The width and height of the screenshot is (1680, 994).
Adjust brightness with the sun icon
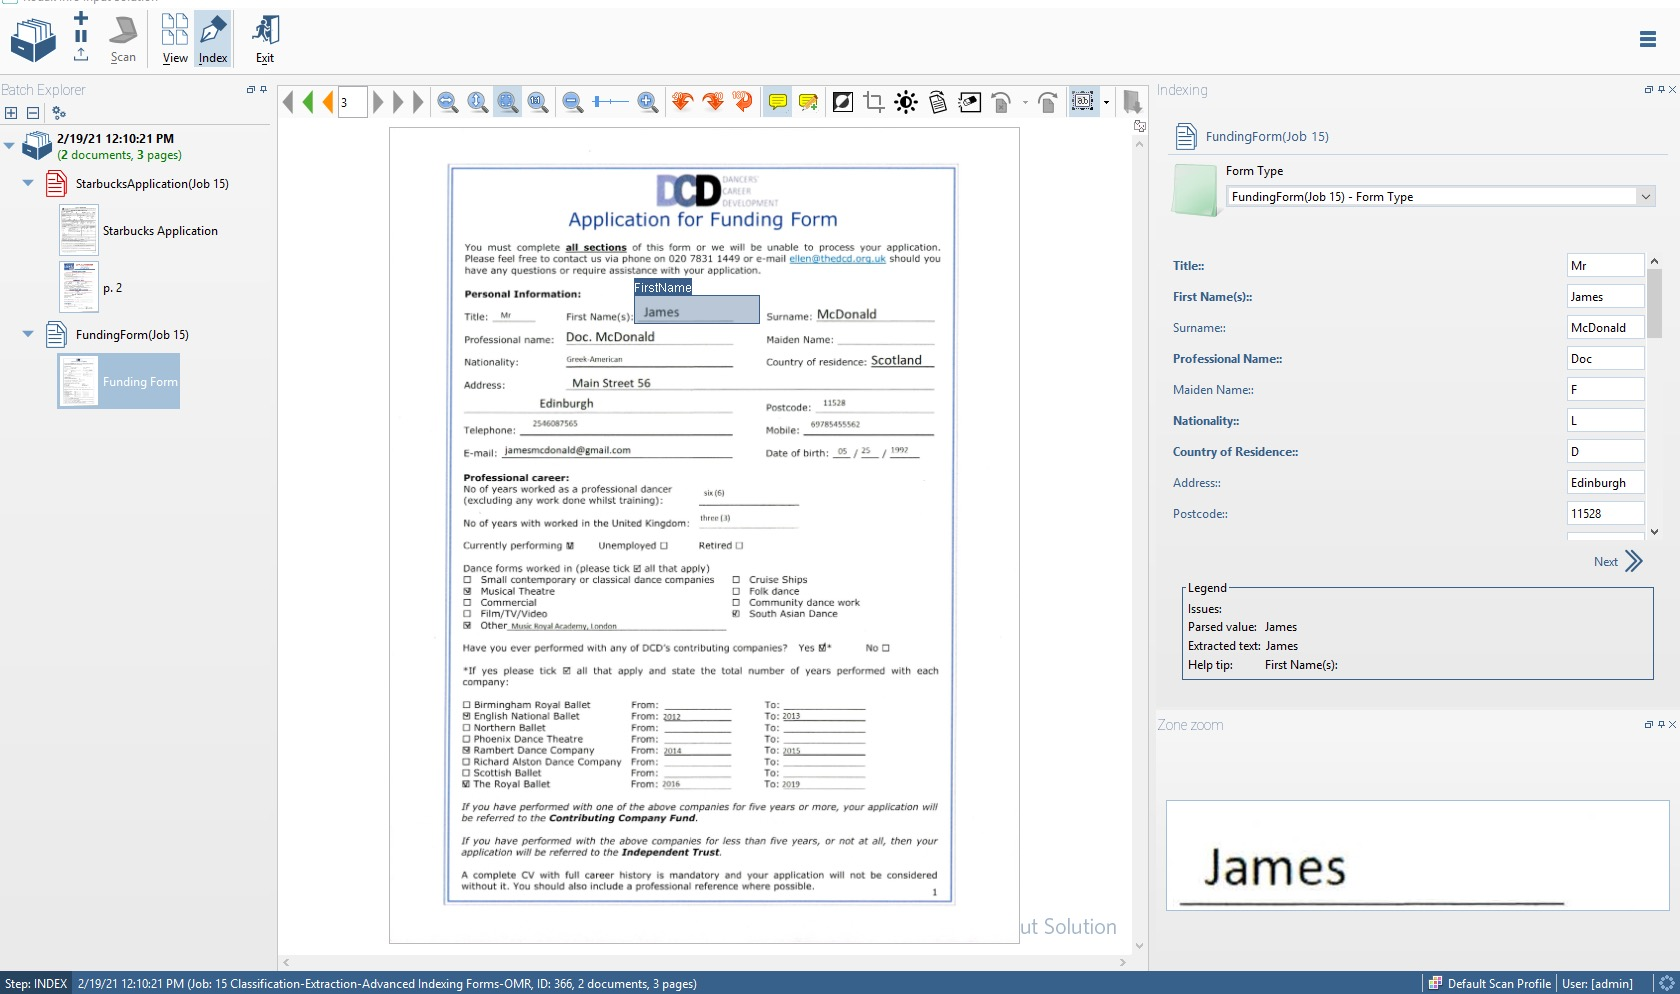pyautogui.click(x=906, y=101)
